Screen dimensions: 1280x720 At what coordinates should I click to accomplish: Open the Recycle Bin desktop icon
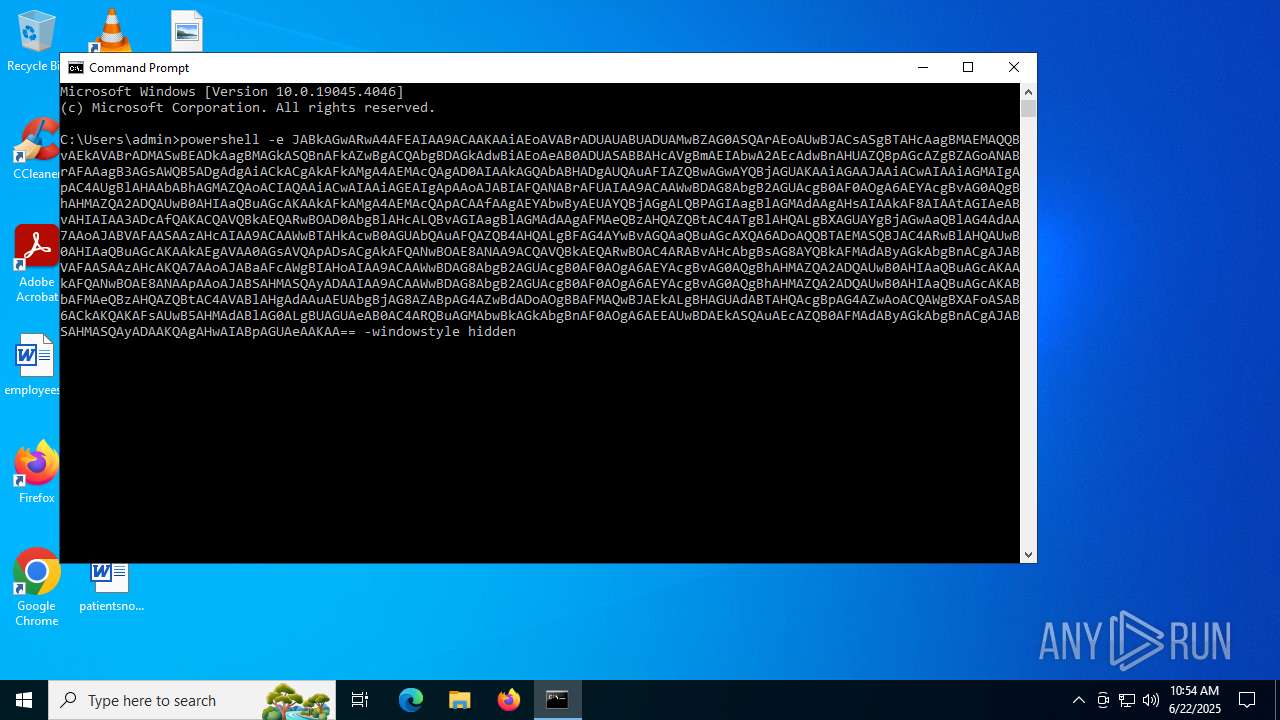tap(35, 40)
